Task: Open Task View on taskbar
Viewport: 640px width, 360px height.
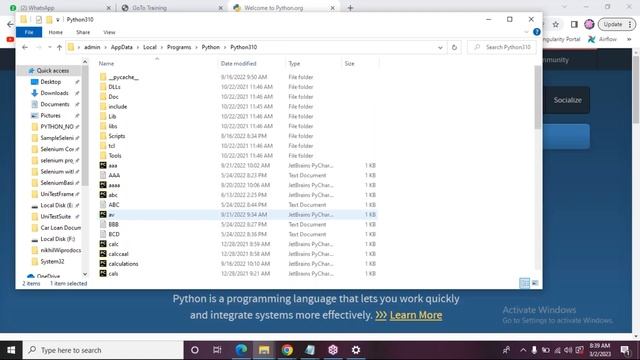Action: pos(217,350)
